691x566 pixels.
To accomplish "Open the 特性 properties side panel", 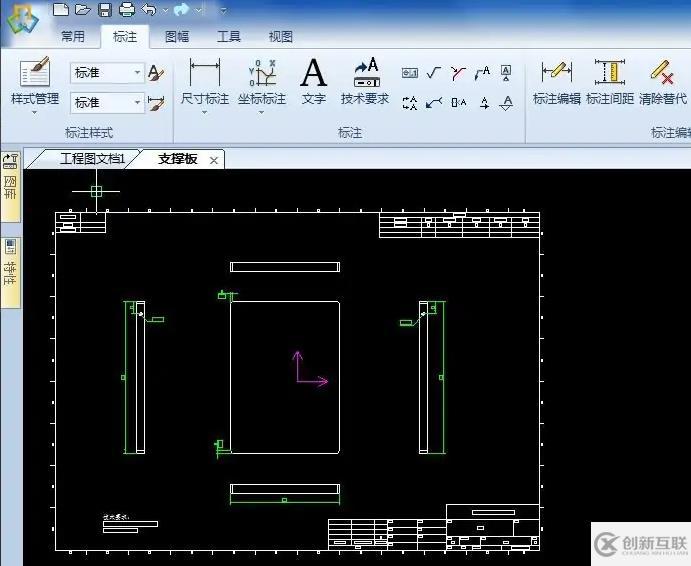I will point(10,272).
